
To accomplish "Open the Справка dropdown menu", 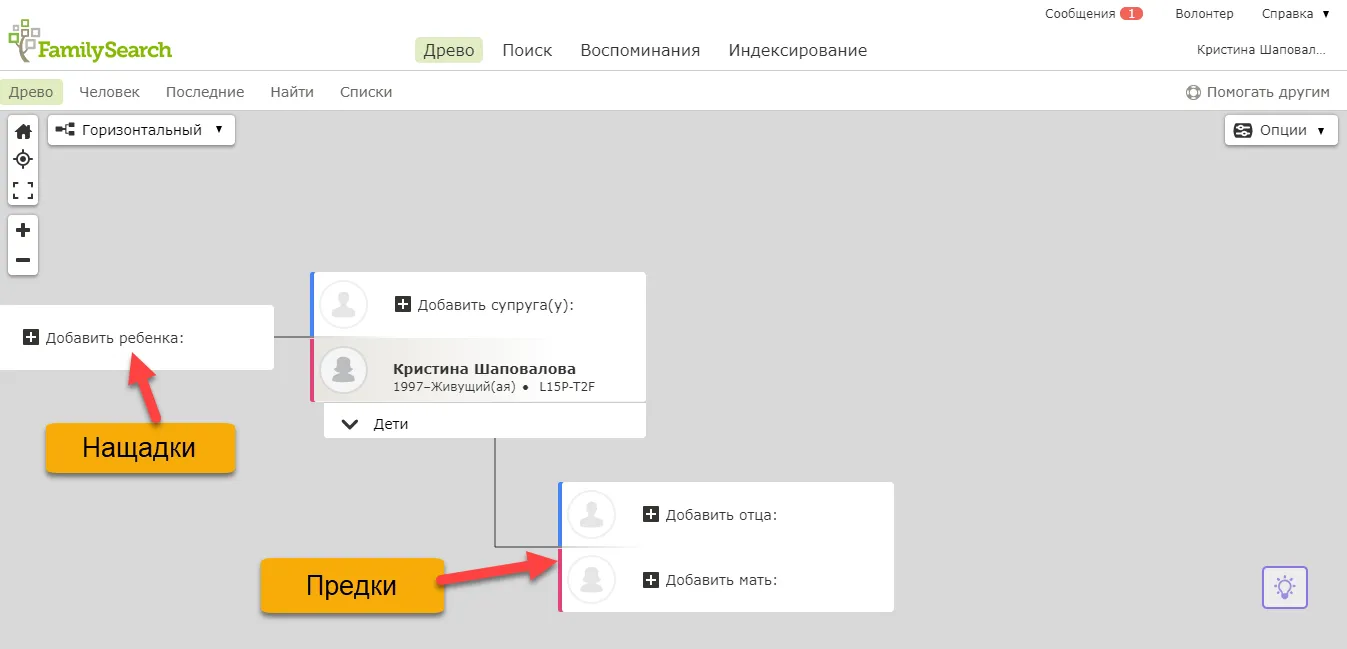I will pos(1295,14).
